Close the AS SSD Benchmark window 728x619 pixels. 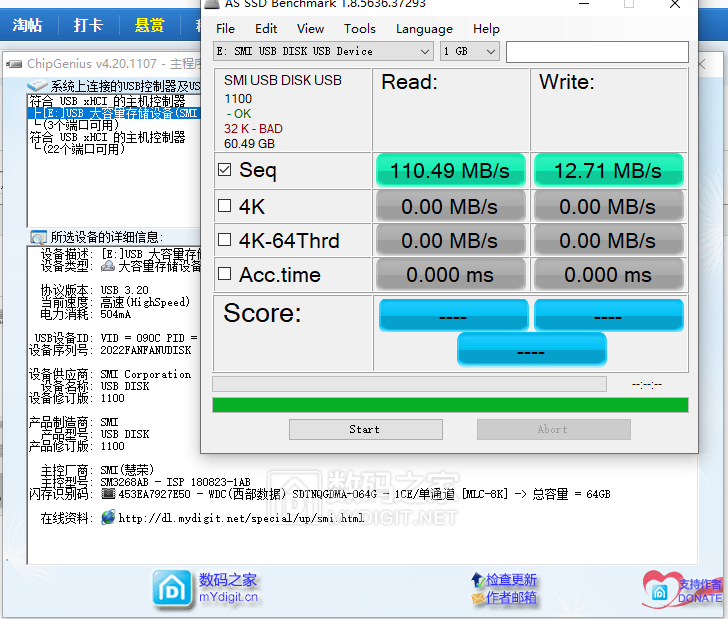click(x=675, y=4)
